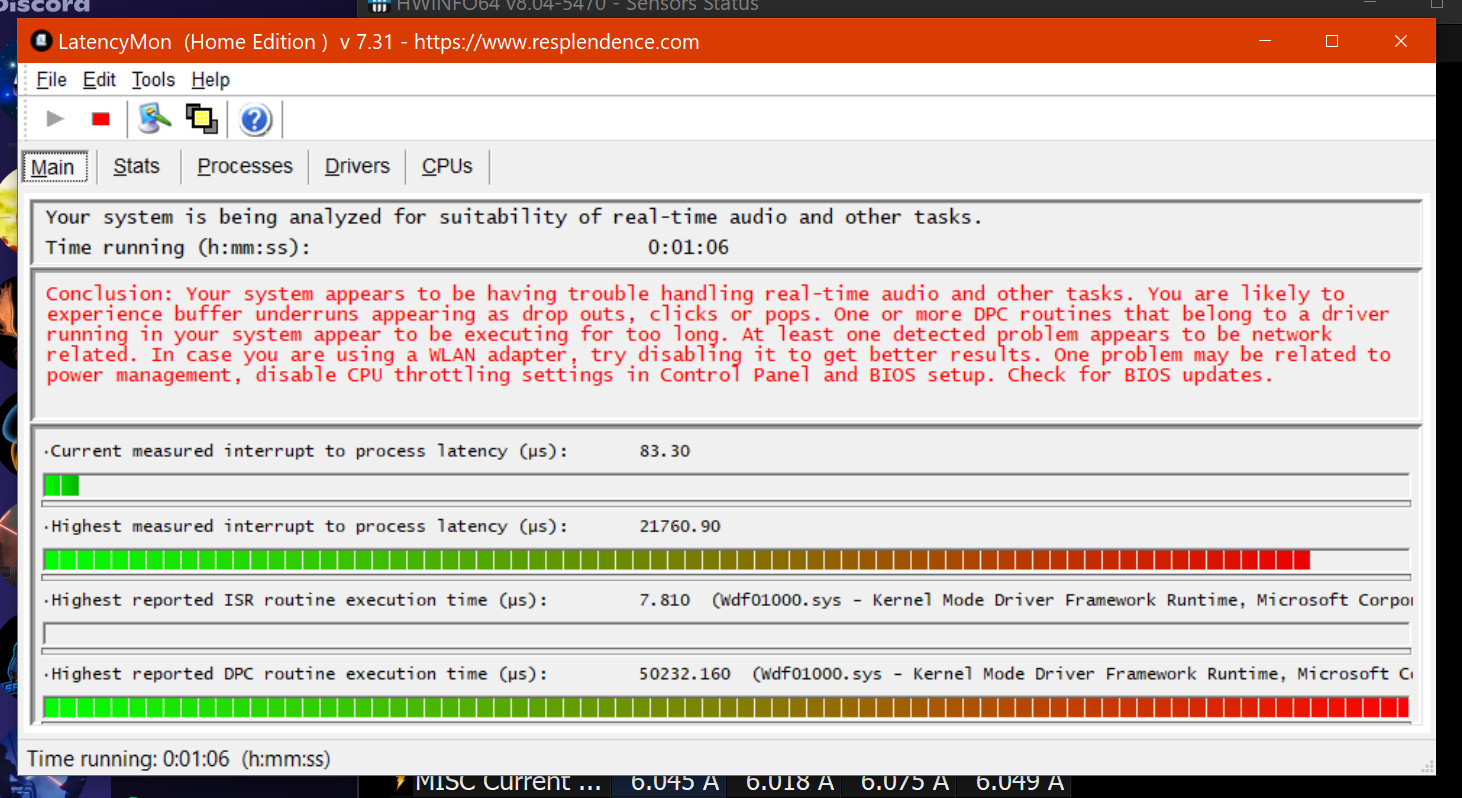The image size is (1462, 798).
Task: Open help via the blue question mark icon
Action: 255,120
